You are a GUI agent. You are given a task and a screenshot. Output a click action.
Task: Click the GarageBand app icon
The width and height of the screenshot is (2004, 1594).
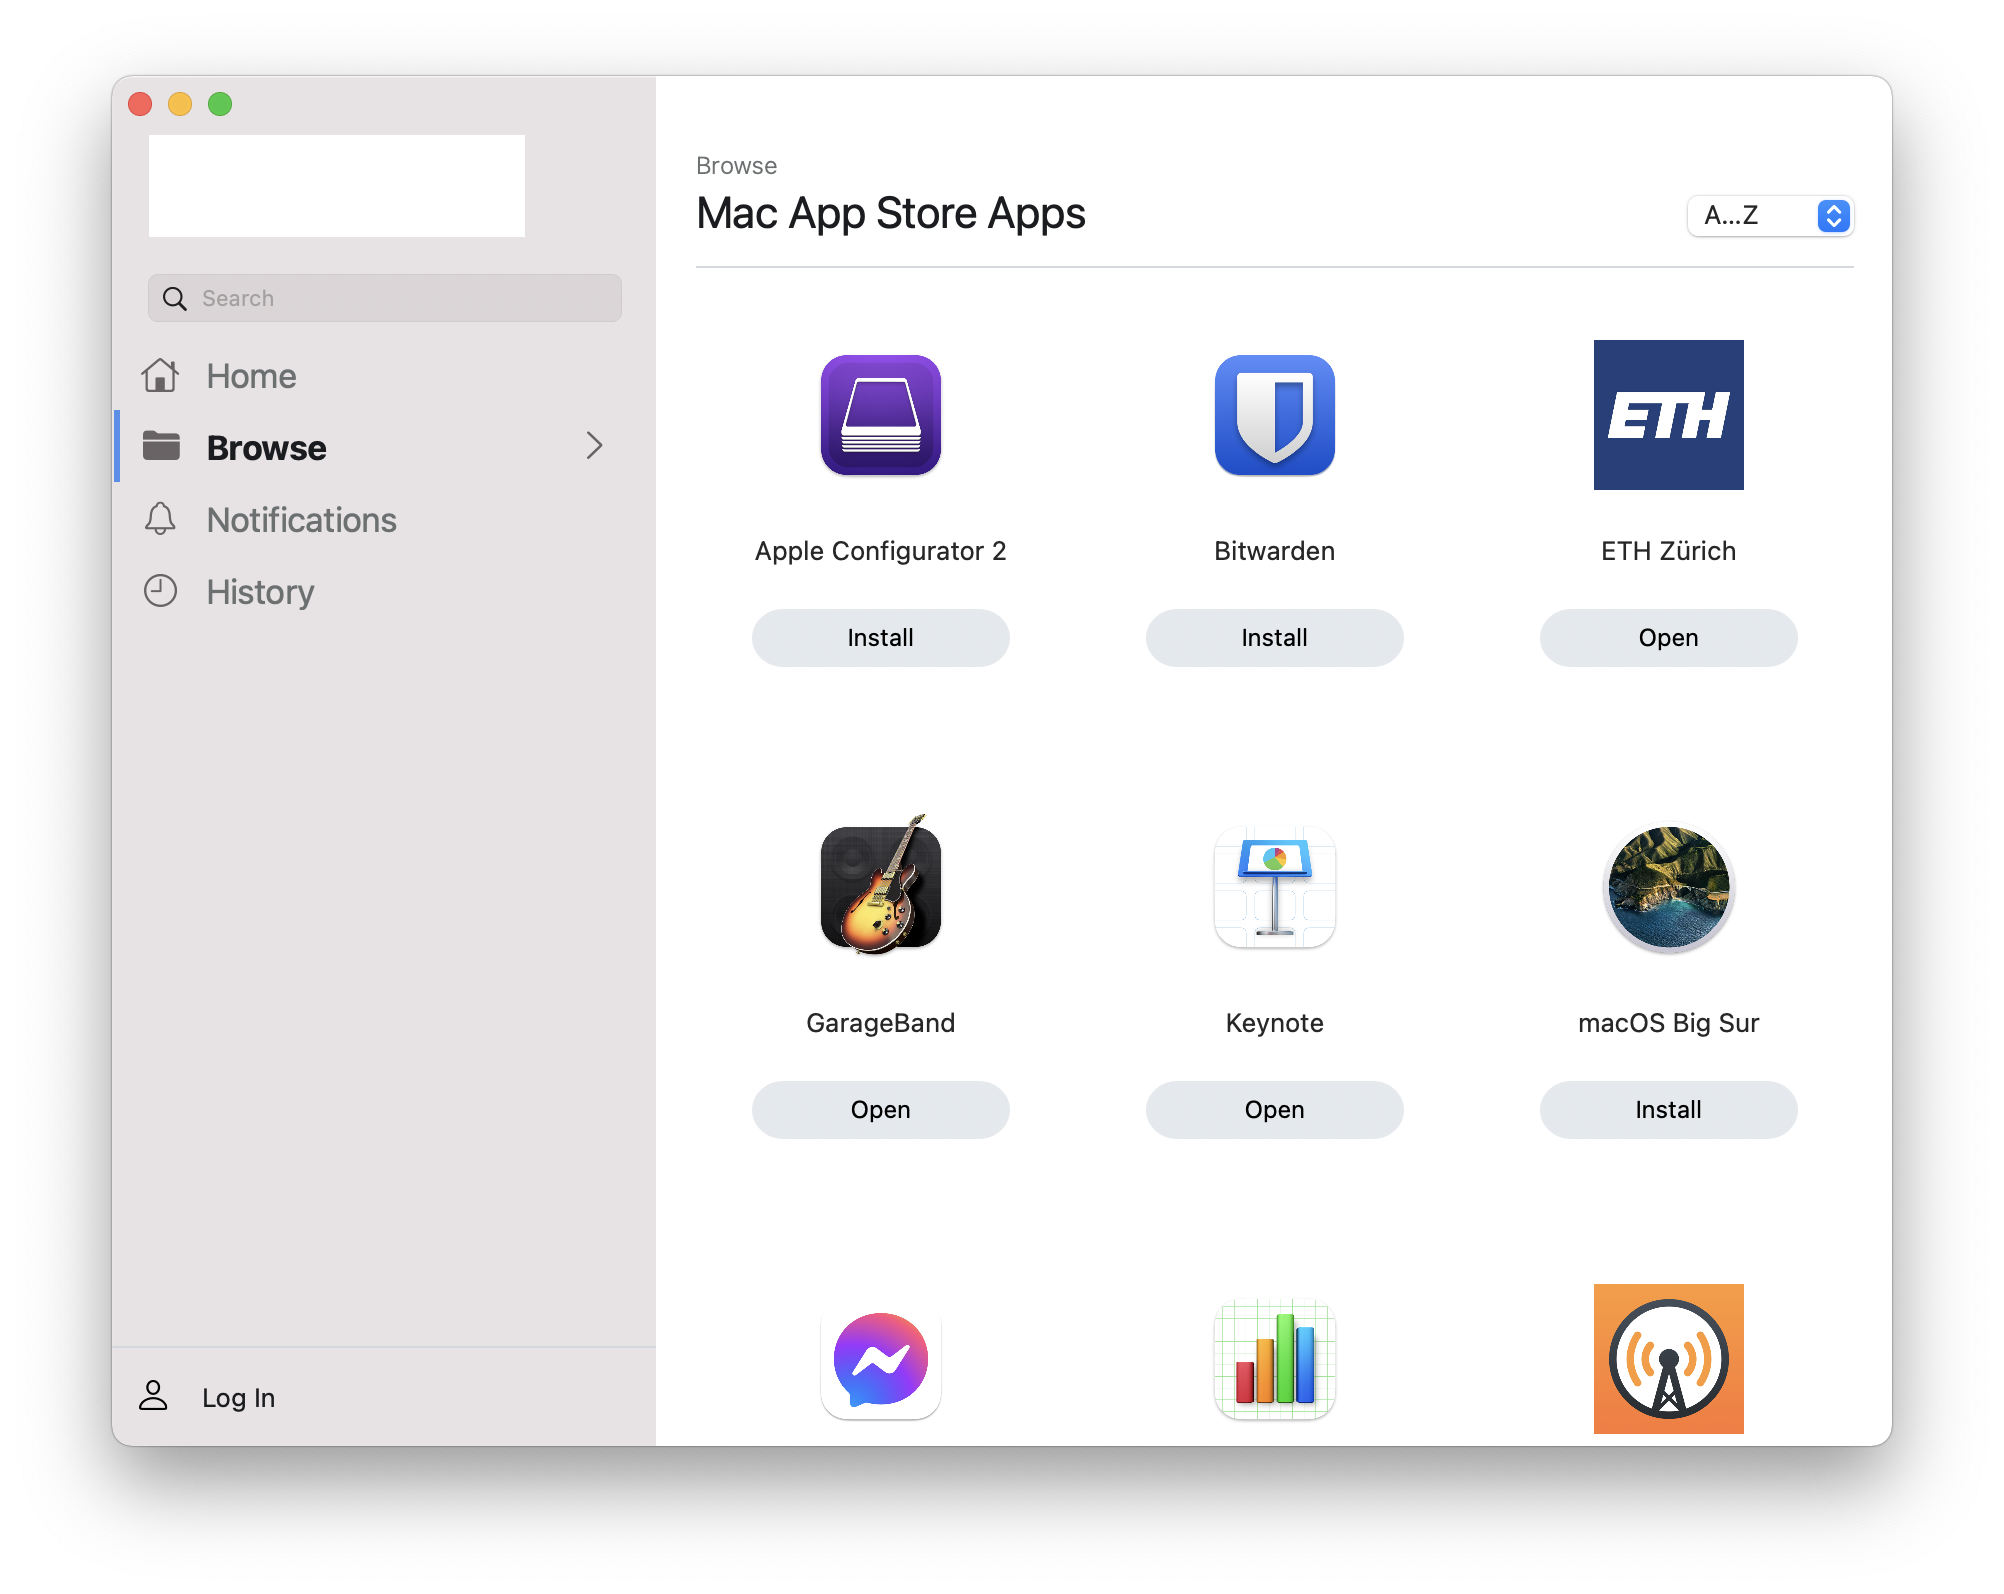(880, 885)
